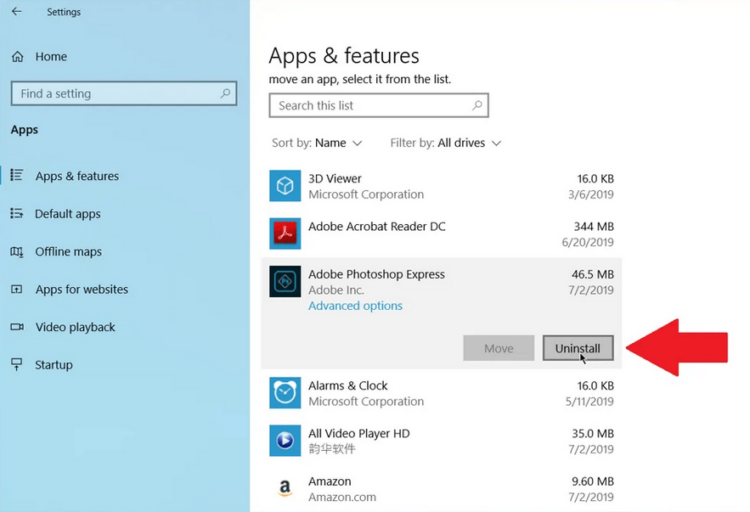Click the 9.60 MB size value
Screen dimensions: 750x512
pyautogui.click(x=593, y=481)
